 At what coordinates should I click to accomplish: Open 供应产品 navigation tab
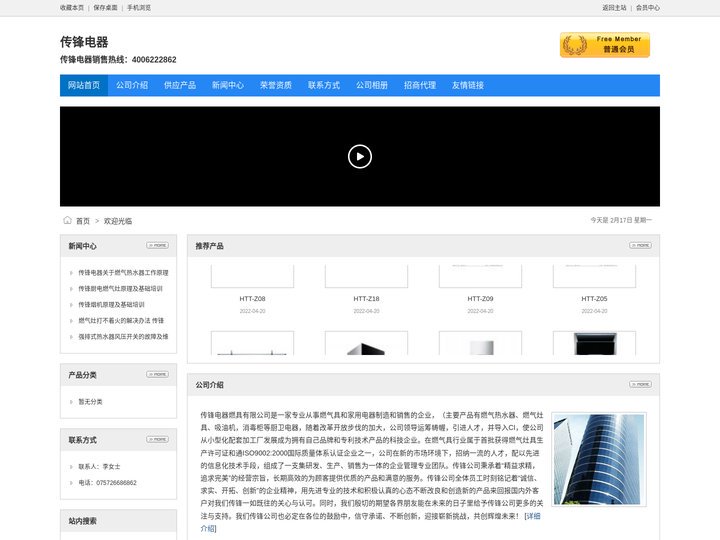(180, 85)
